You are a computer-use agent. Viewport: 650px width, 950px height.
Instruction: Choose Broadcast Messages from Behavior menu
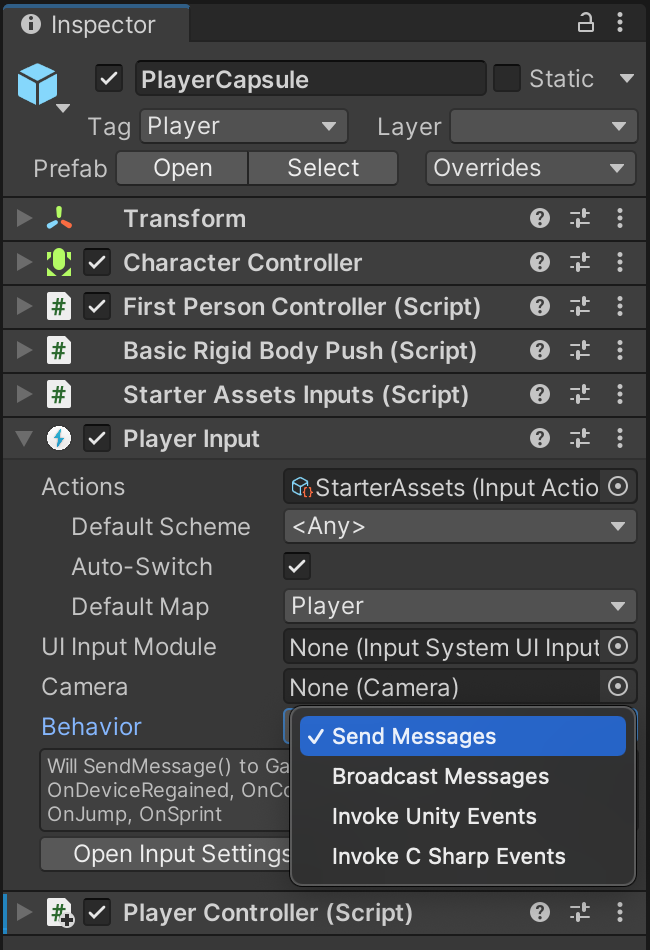[x=440, y=777]
